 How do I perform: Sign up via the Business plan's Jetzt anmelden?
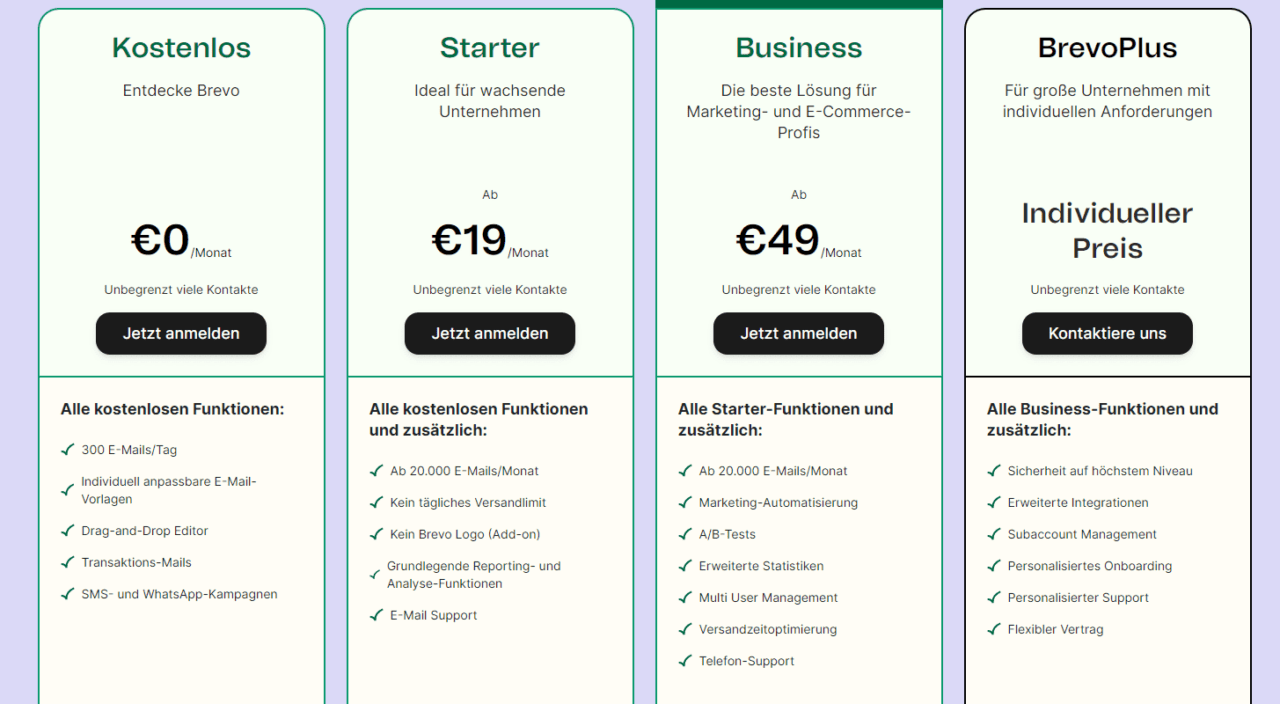pos(798,334)
